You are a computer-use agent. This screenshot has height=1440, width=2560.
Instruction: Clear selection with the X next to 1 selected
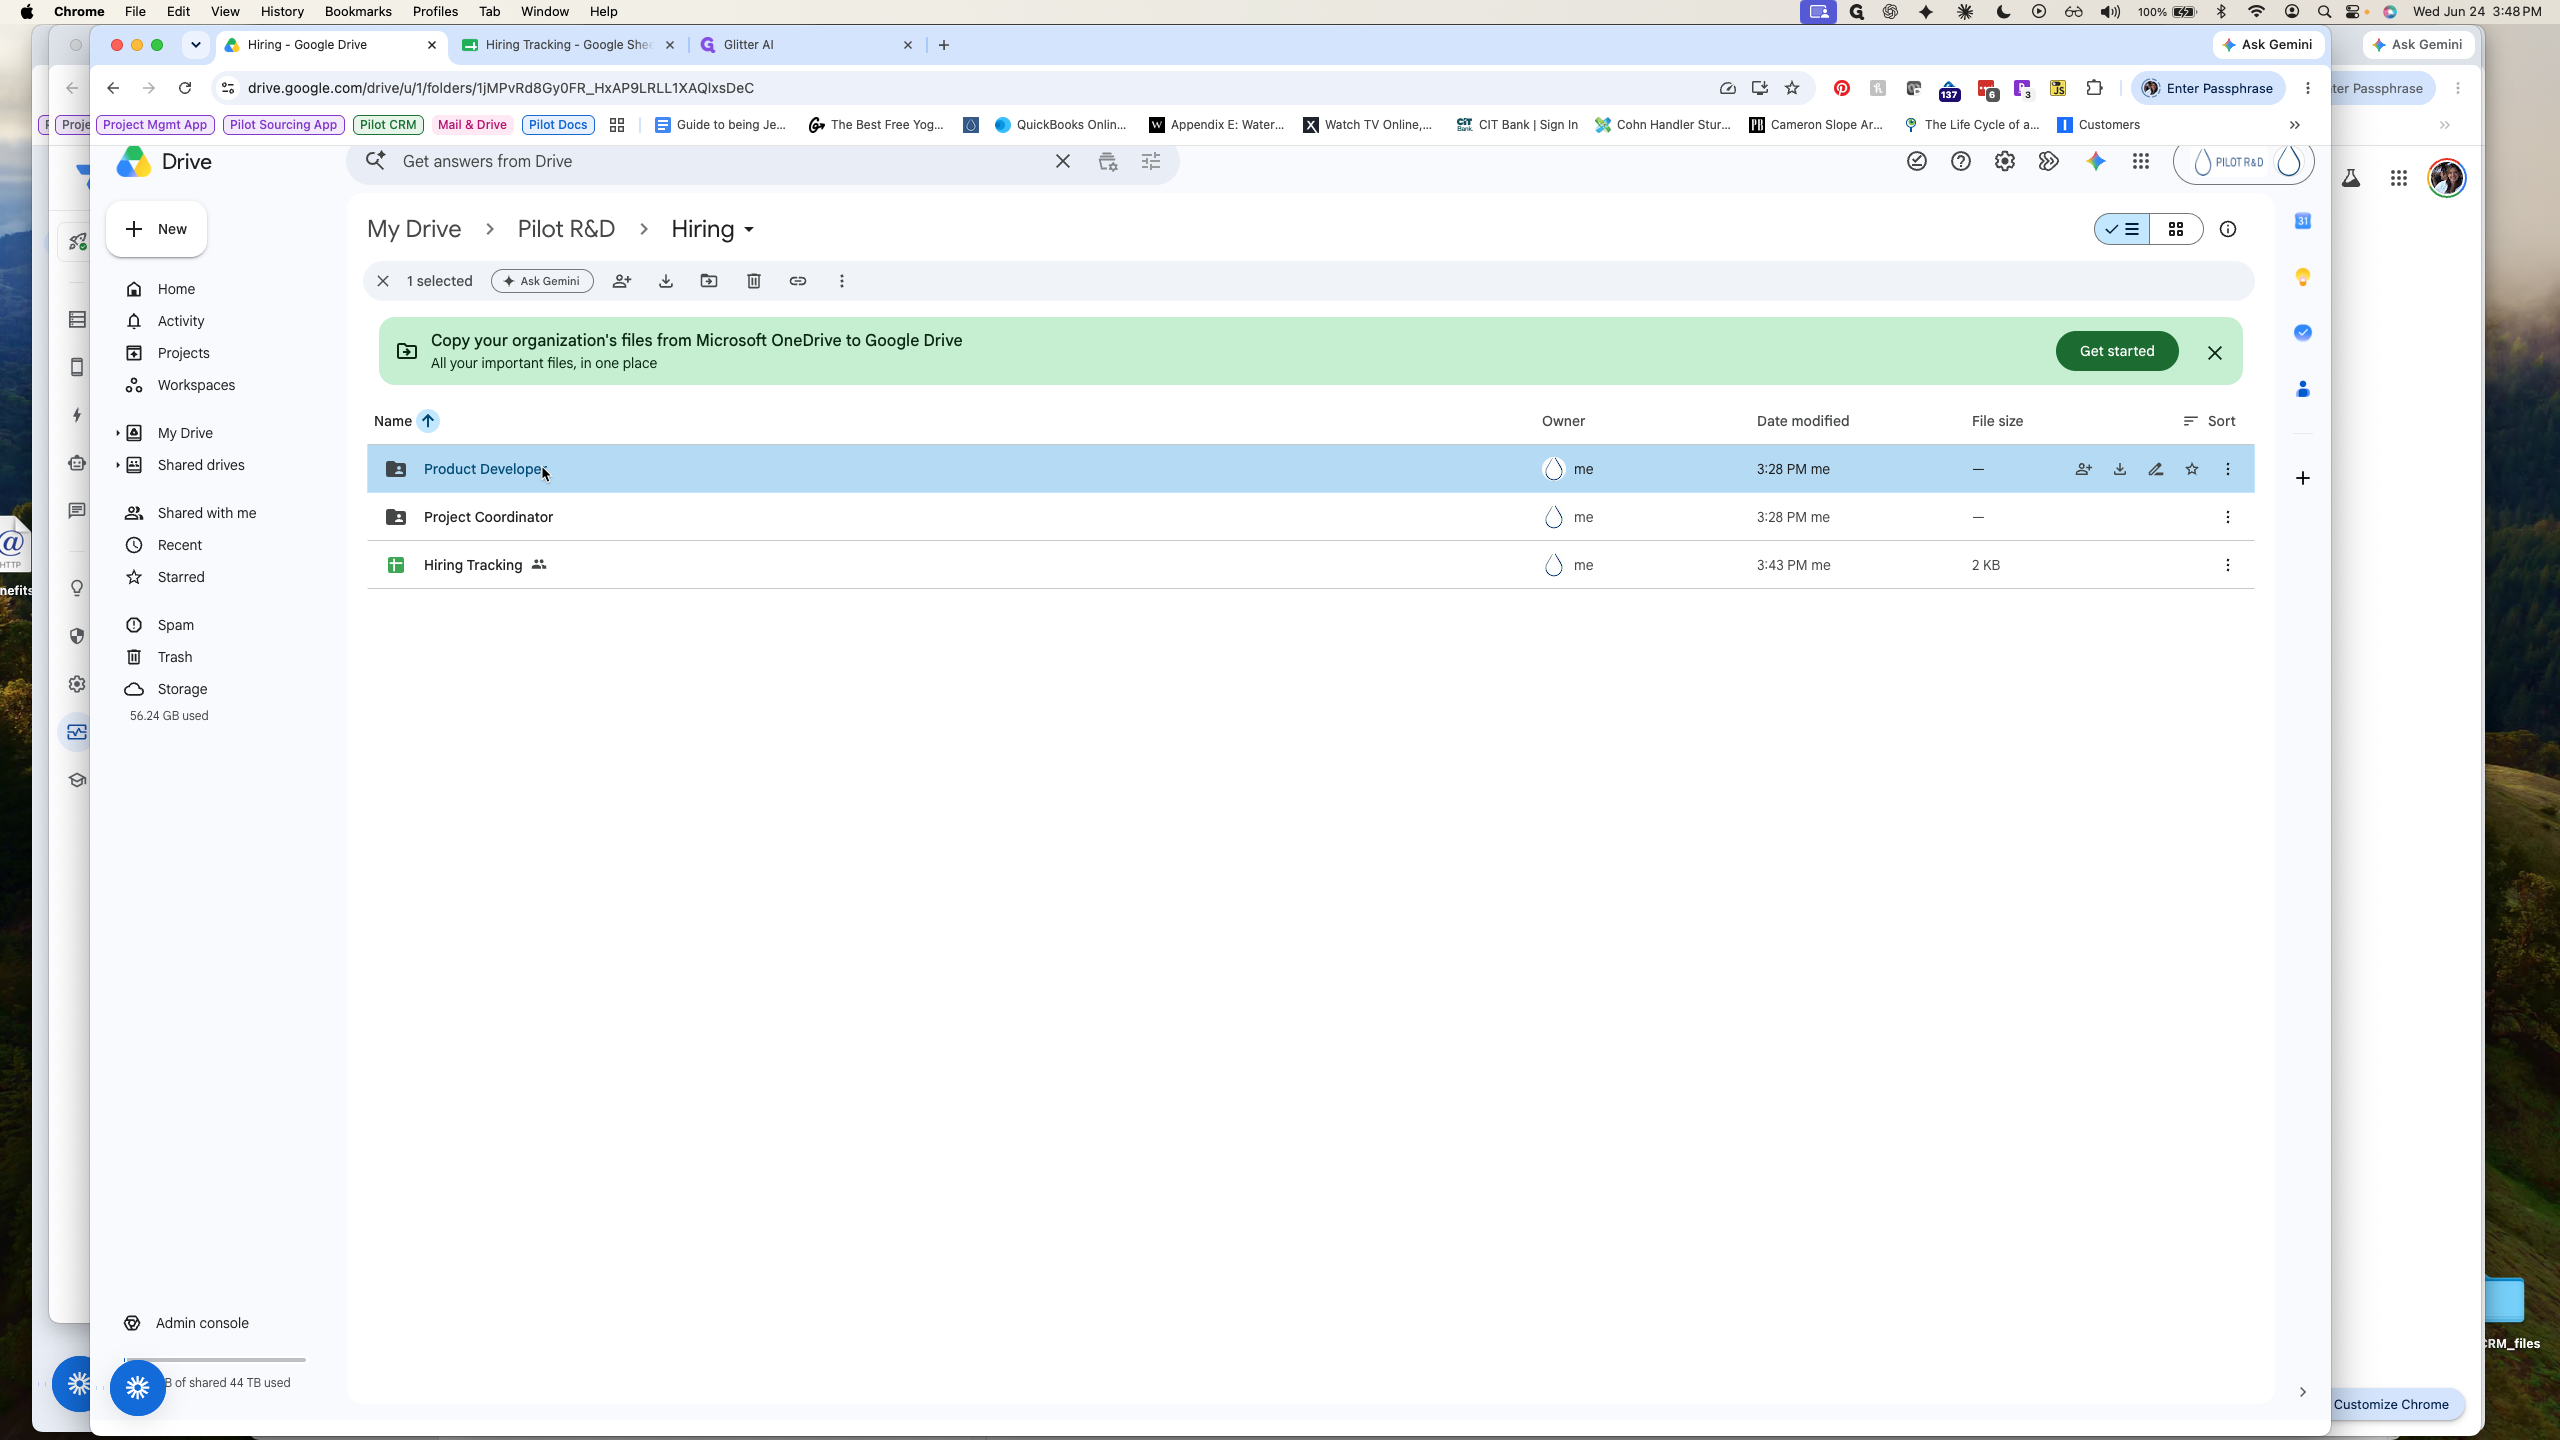pyautogui.click(x=383, y=281)
